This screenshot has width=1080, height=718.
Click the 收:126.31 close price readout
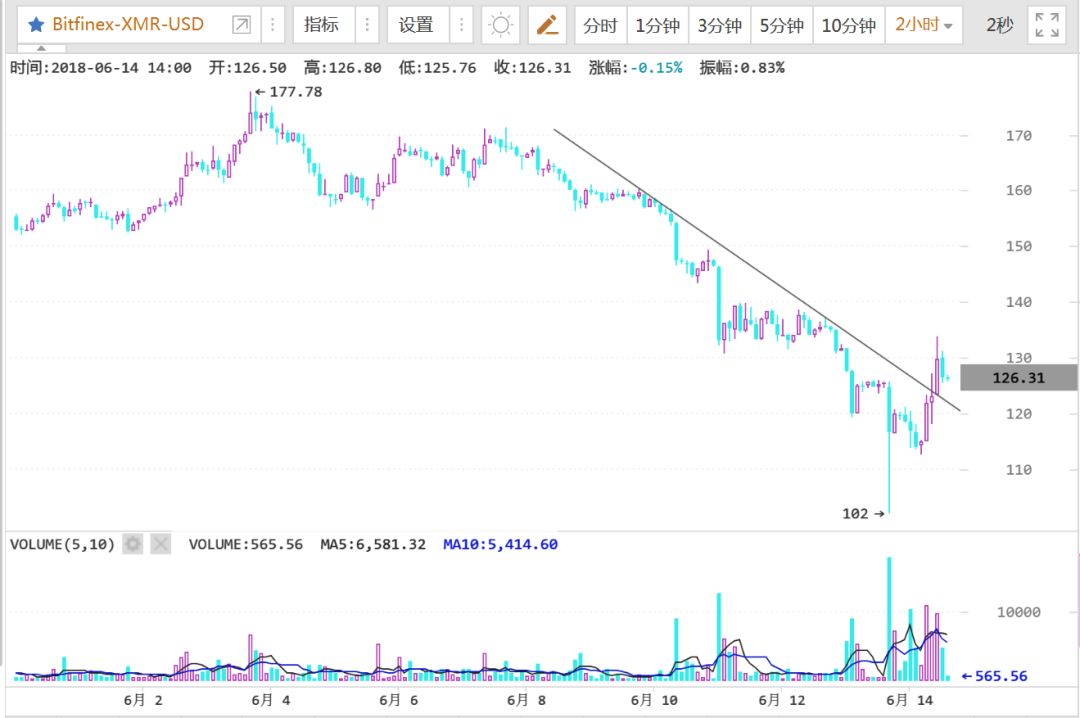[x=532, y=68]
